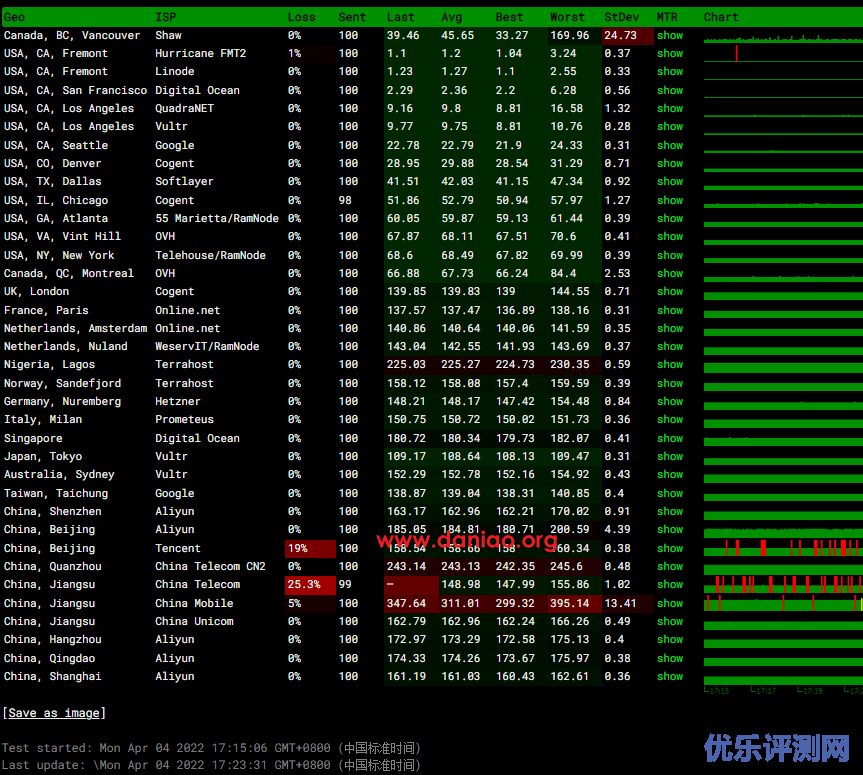Click the 'Worst' column header

[567, 17]
